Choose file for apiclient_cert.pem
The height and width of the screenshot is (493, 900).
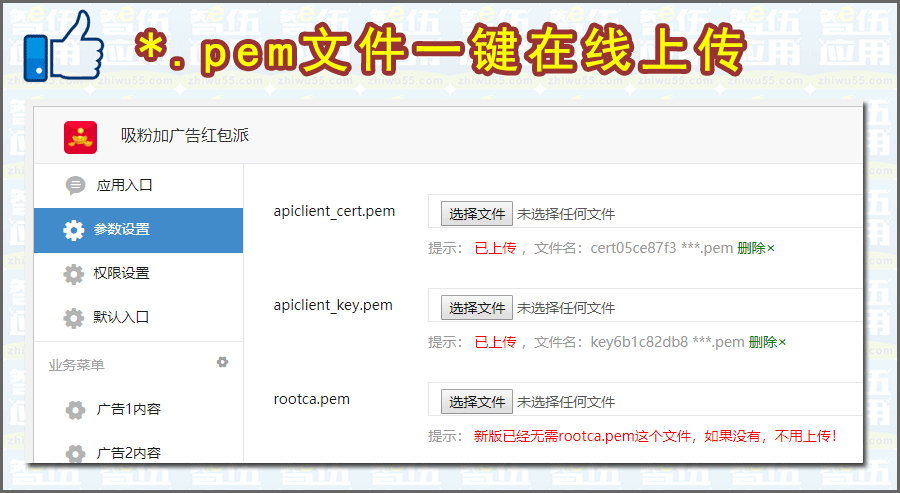477,214
